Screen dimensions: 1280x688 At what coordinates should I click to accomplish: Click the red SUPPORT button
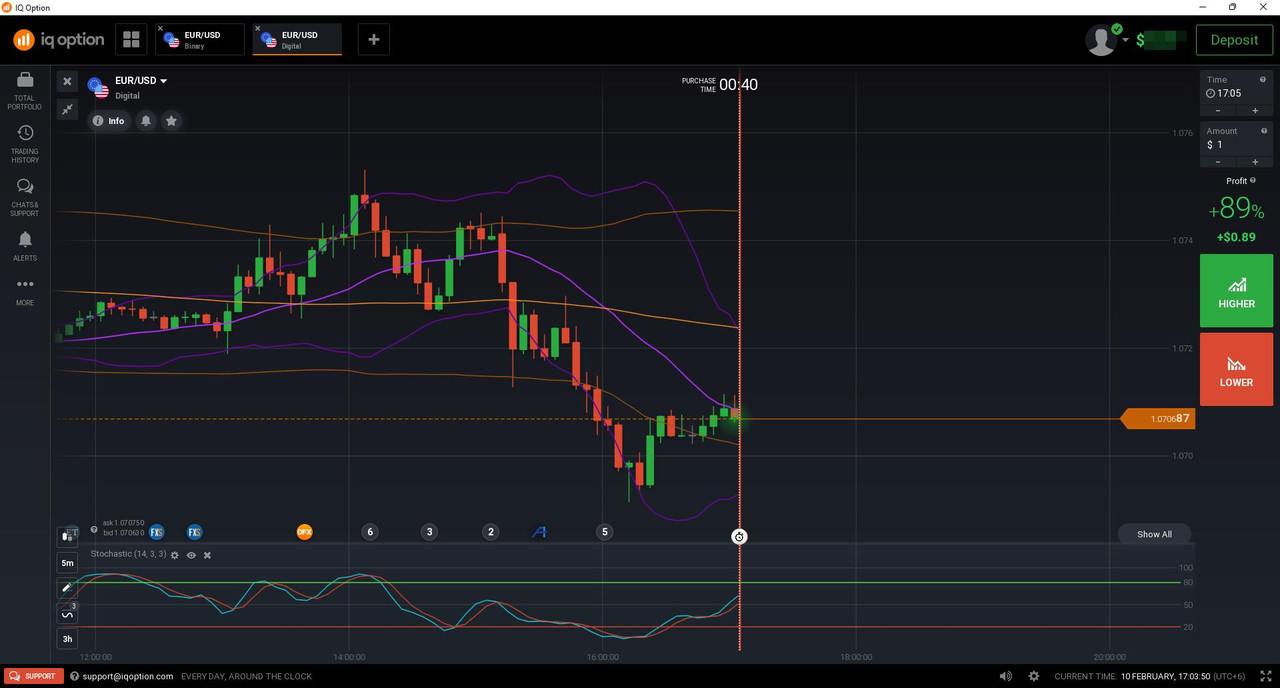coord(32,676)
